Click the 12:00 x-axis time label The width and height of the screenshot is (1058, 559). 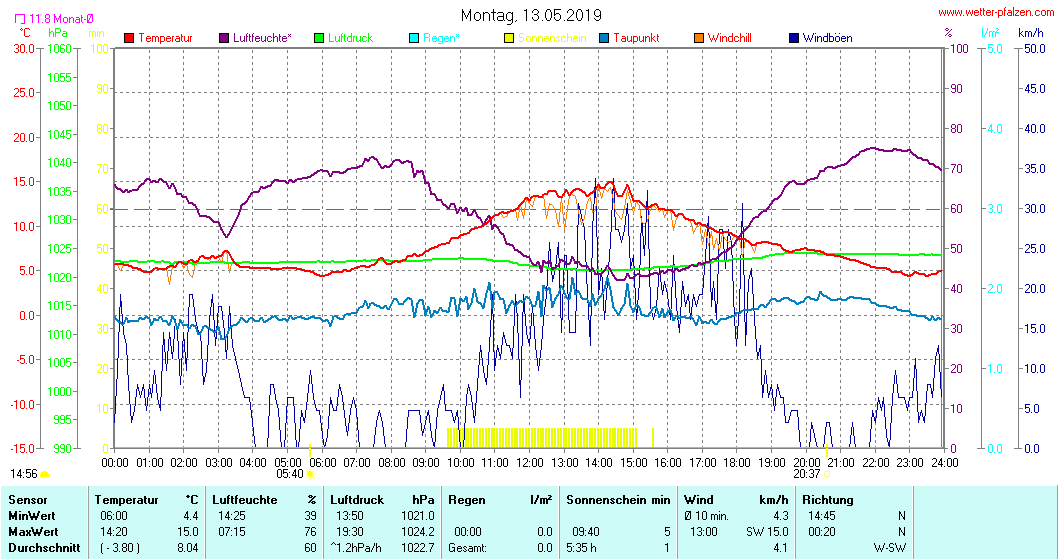coord(530,463)
